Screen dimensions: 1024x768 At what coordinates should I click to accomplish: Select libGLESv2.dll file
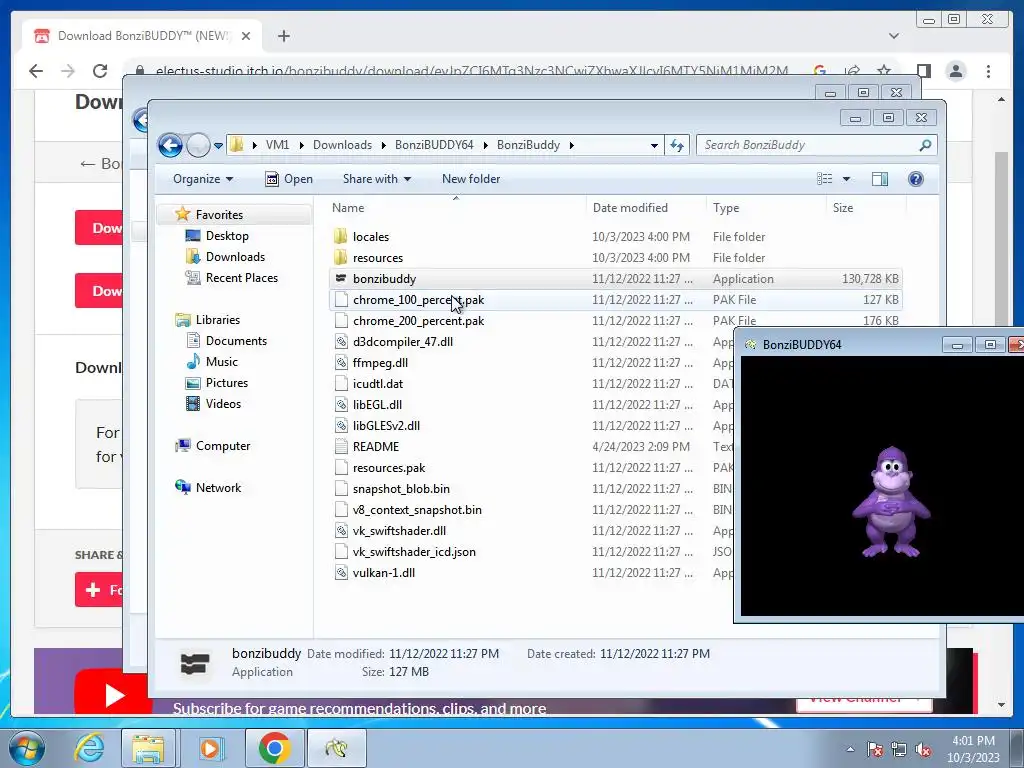386,425
